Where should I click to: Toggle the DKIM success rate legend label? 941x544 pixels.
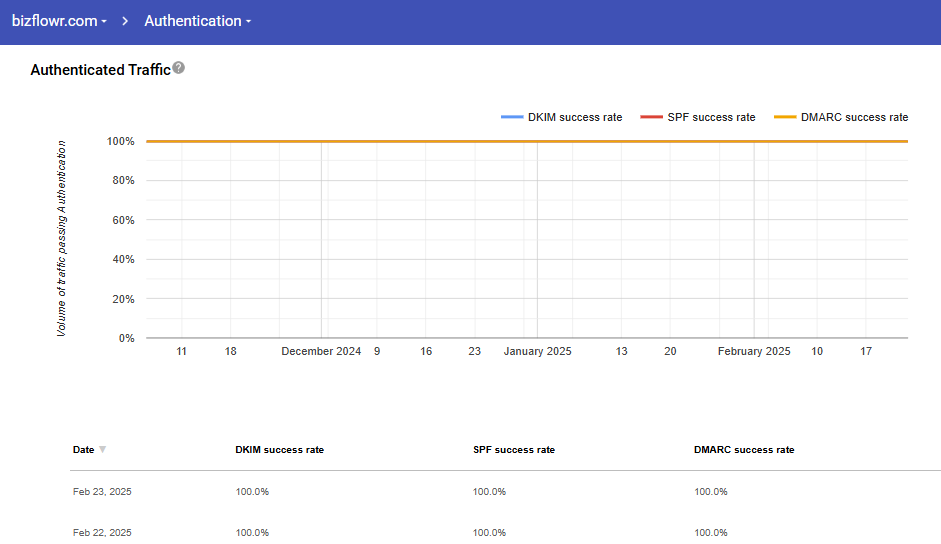tap(575, 117)
